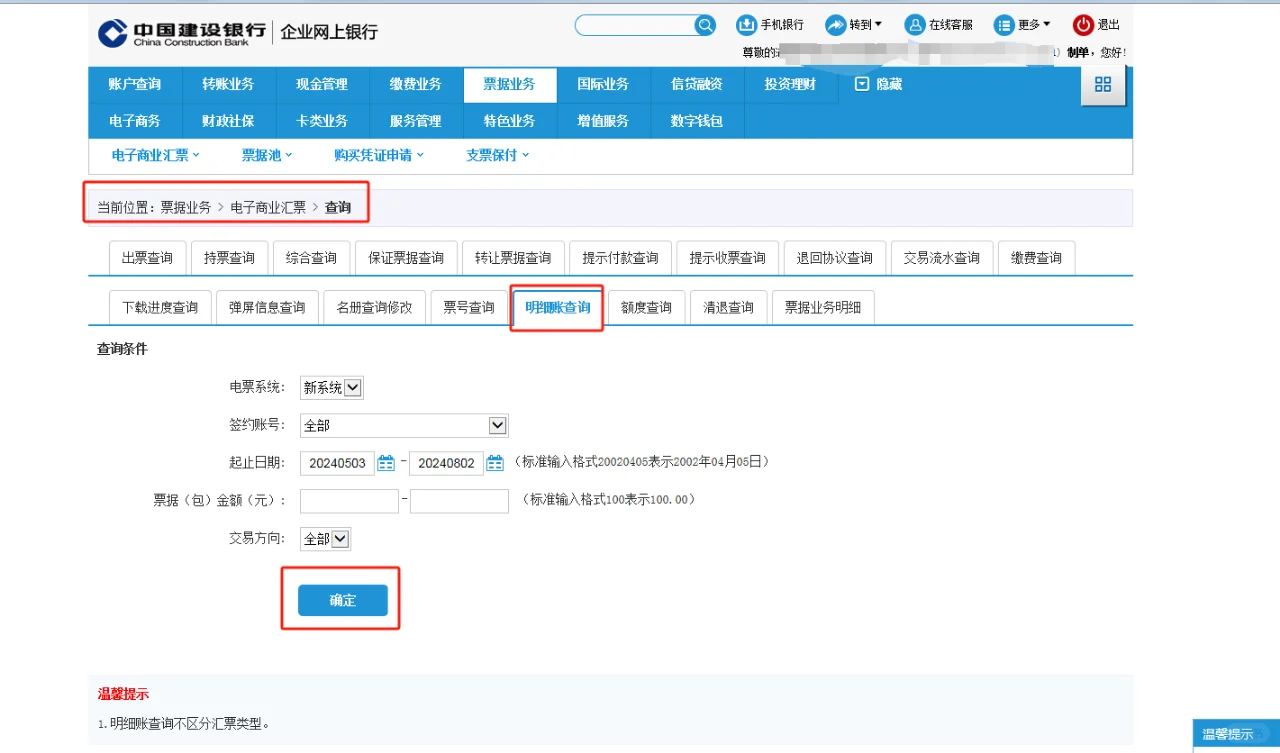Image resolution: width=1280 pixels, height=753 pixels.
Task: Open the 电票系统 system dropdown
Action: 354,387
